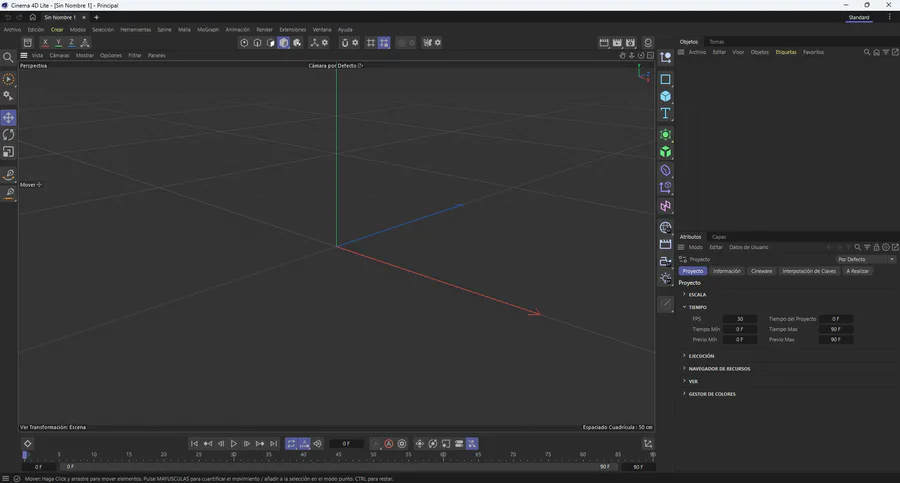Screen dimensions: 900x483
Task: Select the Rotate tool in left toolbar
Action: click(9, 135)
